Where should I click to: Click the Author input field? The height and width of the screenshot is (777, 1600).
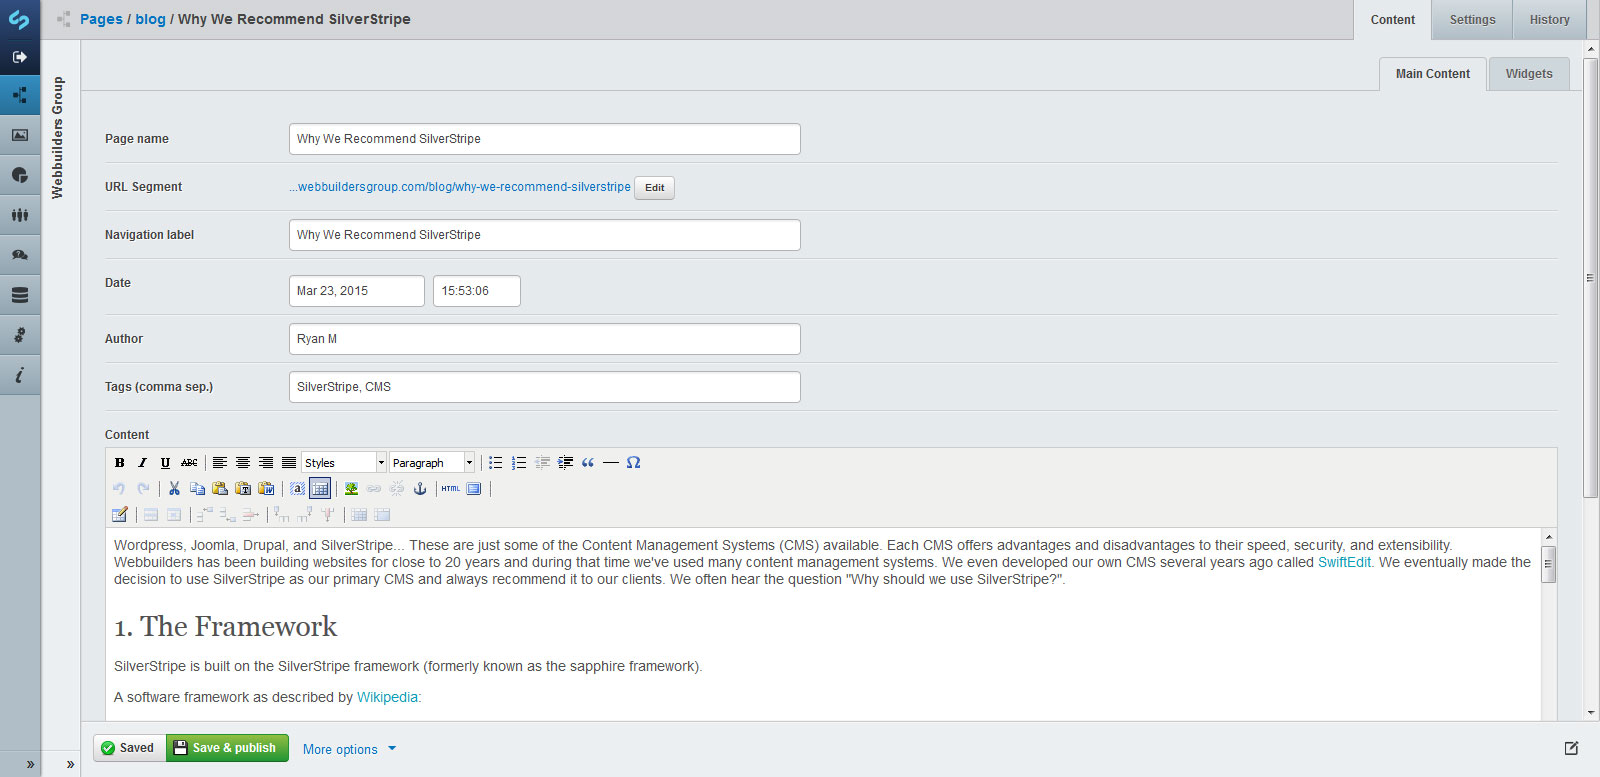pos(545,339)
